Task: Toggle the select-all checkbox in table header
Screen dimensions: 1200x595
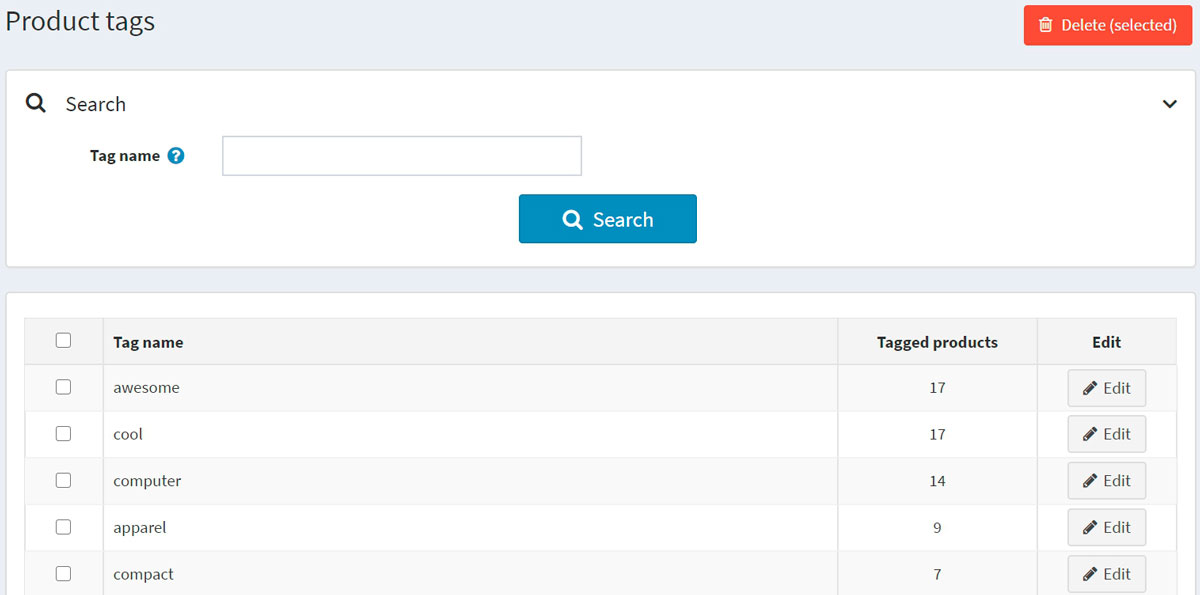Action: tap(64, 341)
